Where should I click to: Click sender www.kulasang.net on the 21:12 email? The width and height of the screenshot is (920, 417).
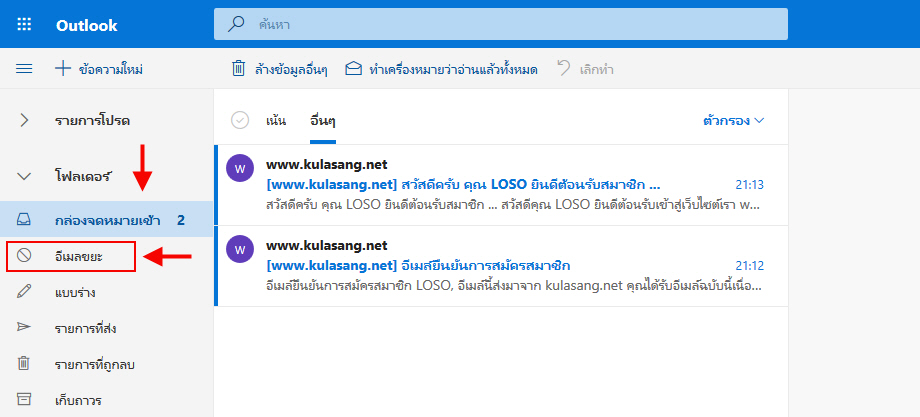[x=326, y=246]
